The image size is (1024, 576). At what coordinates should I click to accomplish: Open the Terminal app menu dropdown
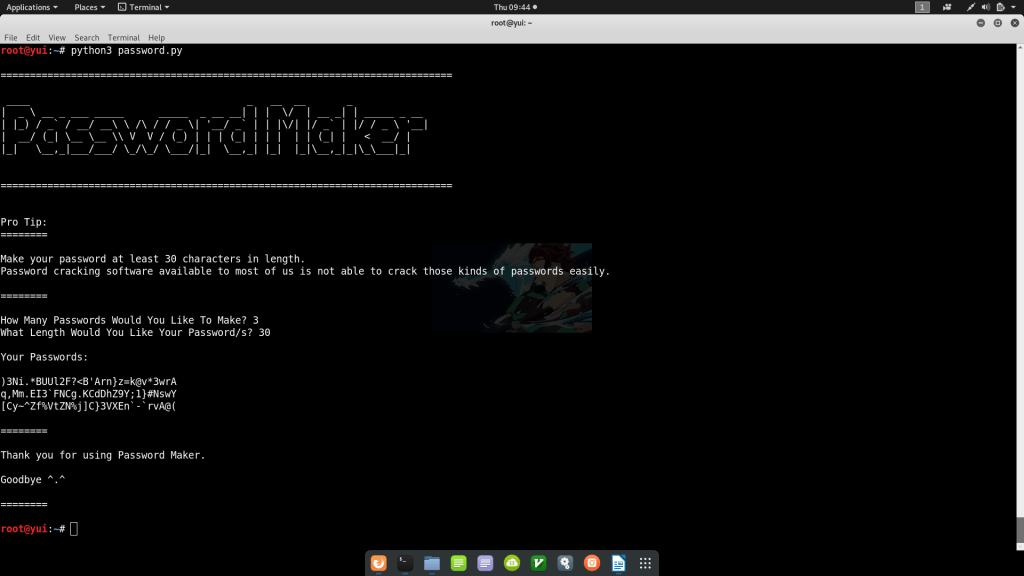pos(144,7)
